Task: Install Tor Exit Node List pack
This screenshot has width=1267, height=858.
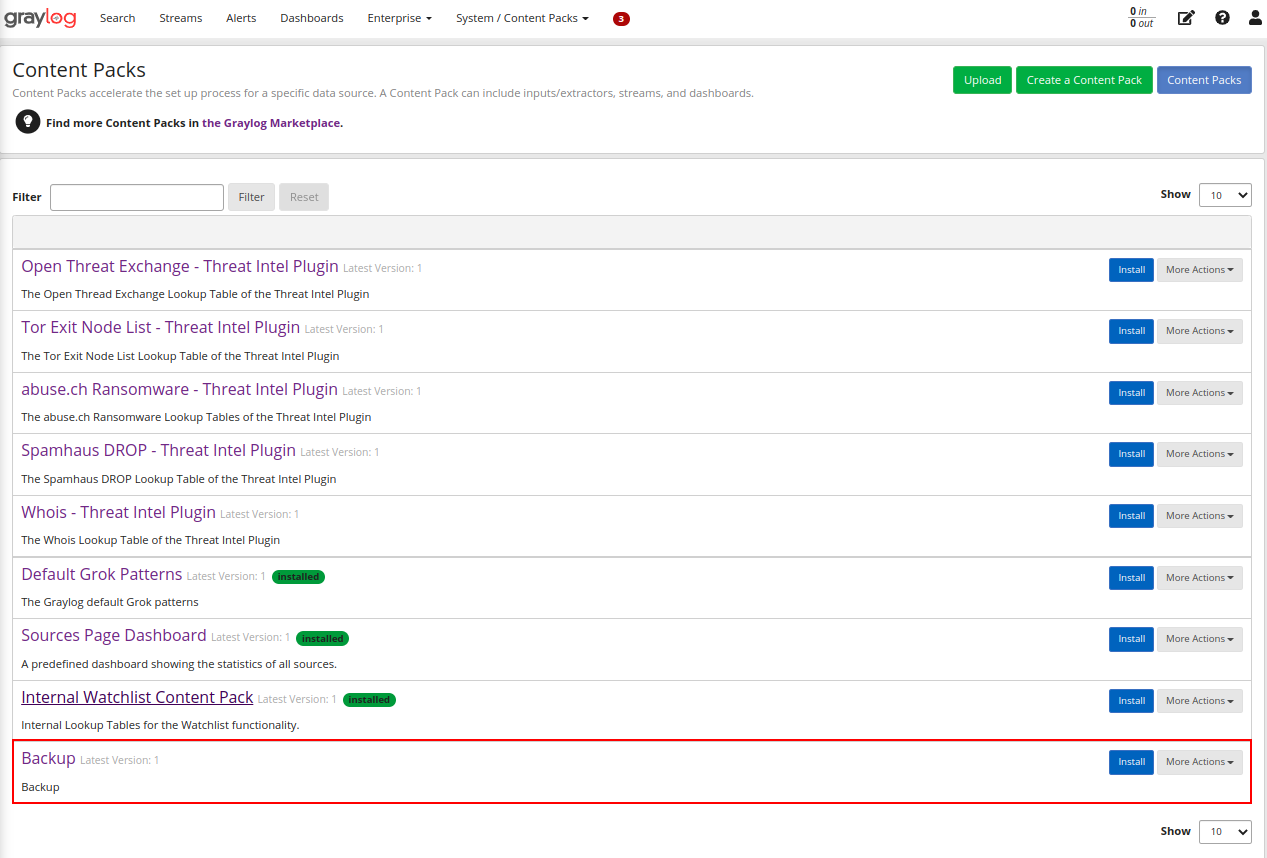Action: [1131, 331]
